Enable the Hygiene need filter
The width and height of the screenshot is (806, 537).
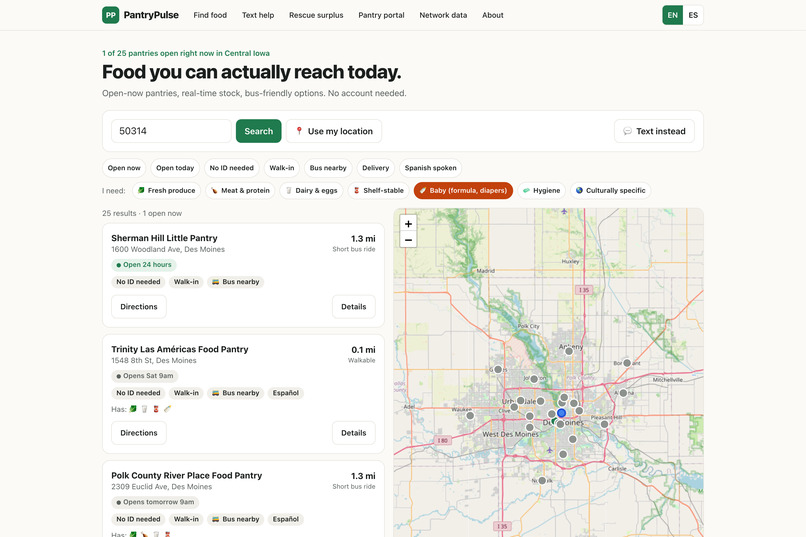tap(542, 191)
